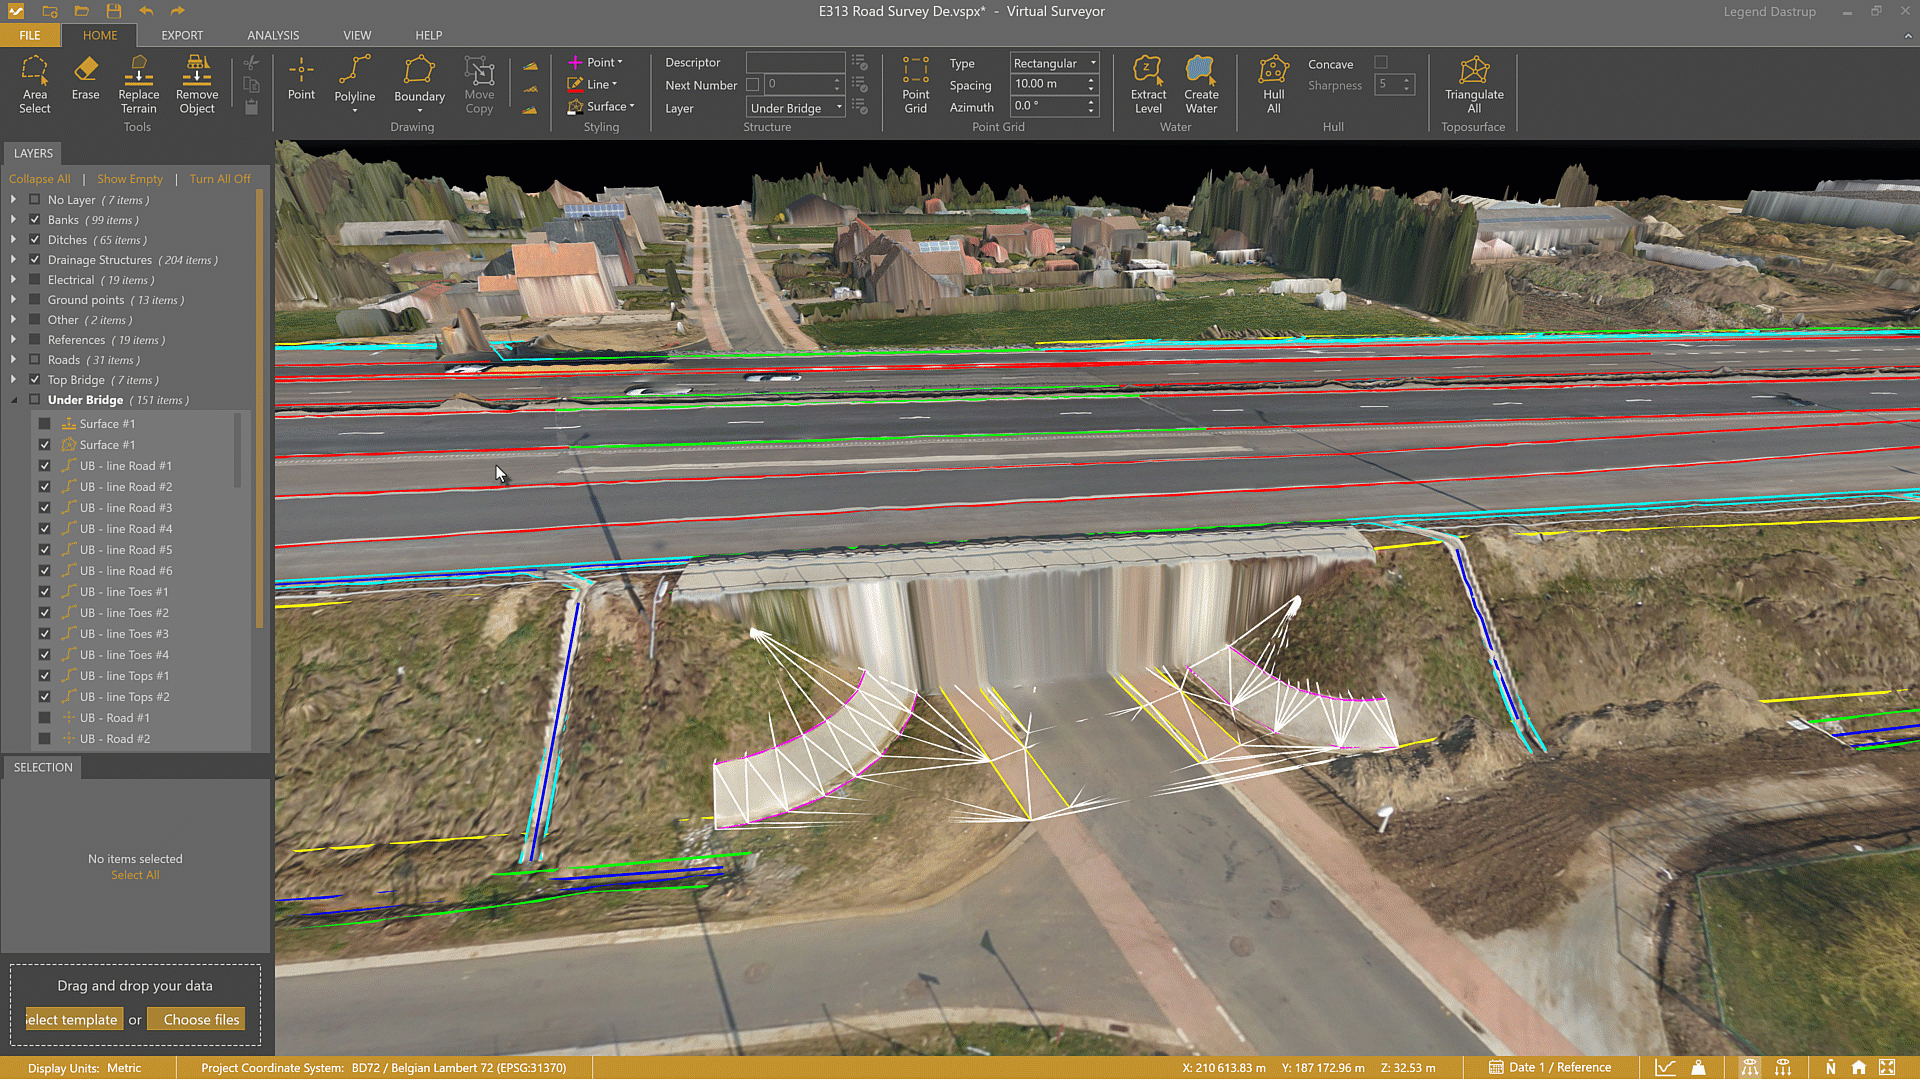
Task: Switch to the ANALYSIS ribbon tab
Action: pyautogui.click(x=272, y=35)
